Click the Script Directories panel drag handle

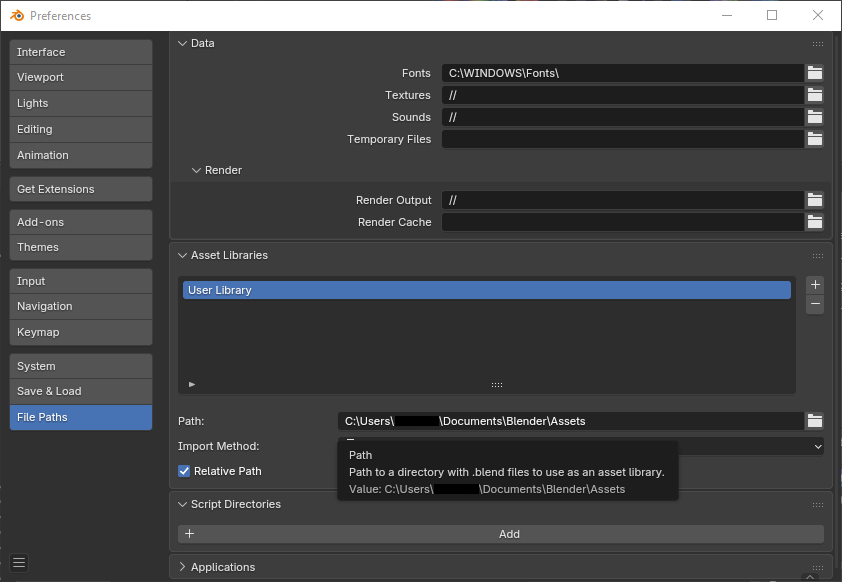pos(817,505)
